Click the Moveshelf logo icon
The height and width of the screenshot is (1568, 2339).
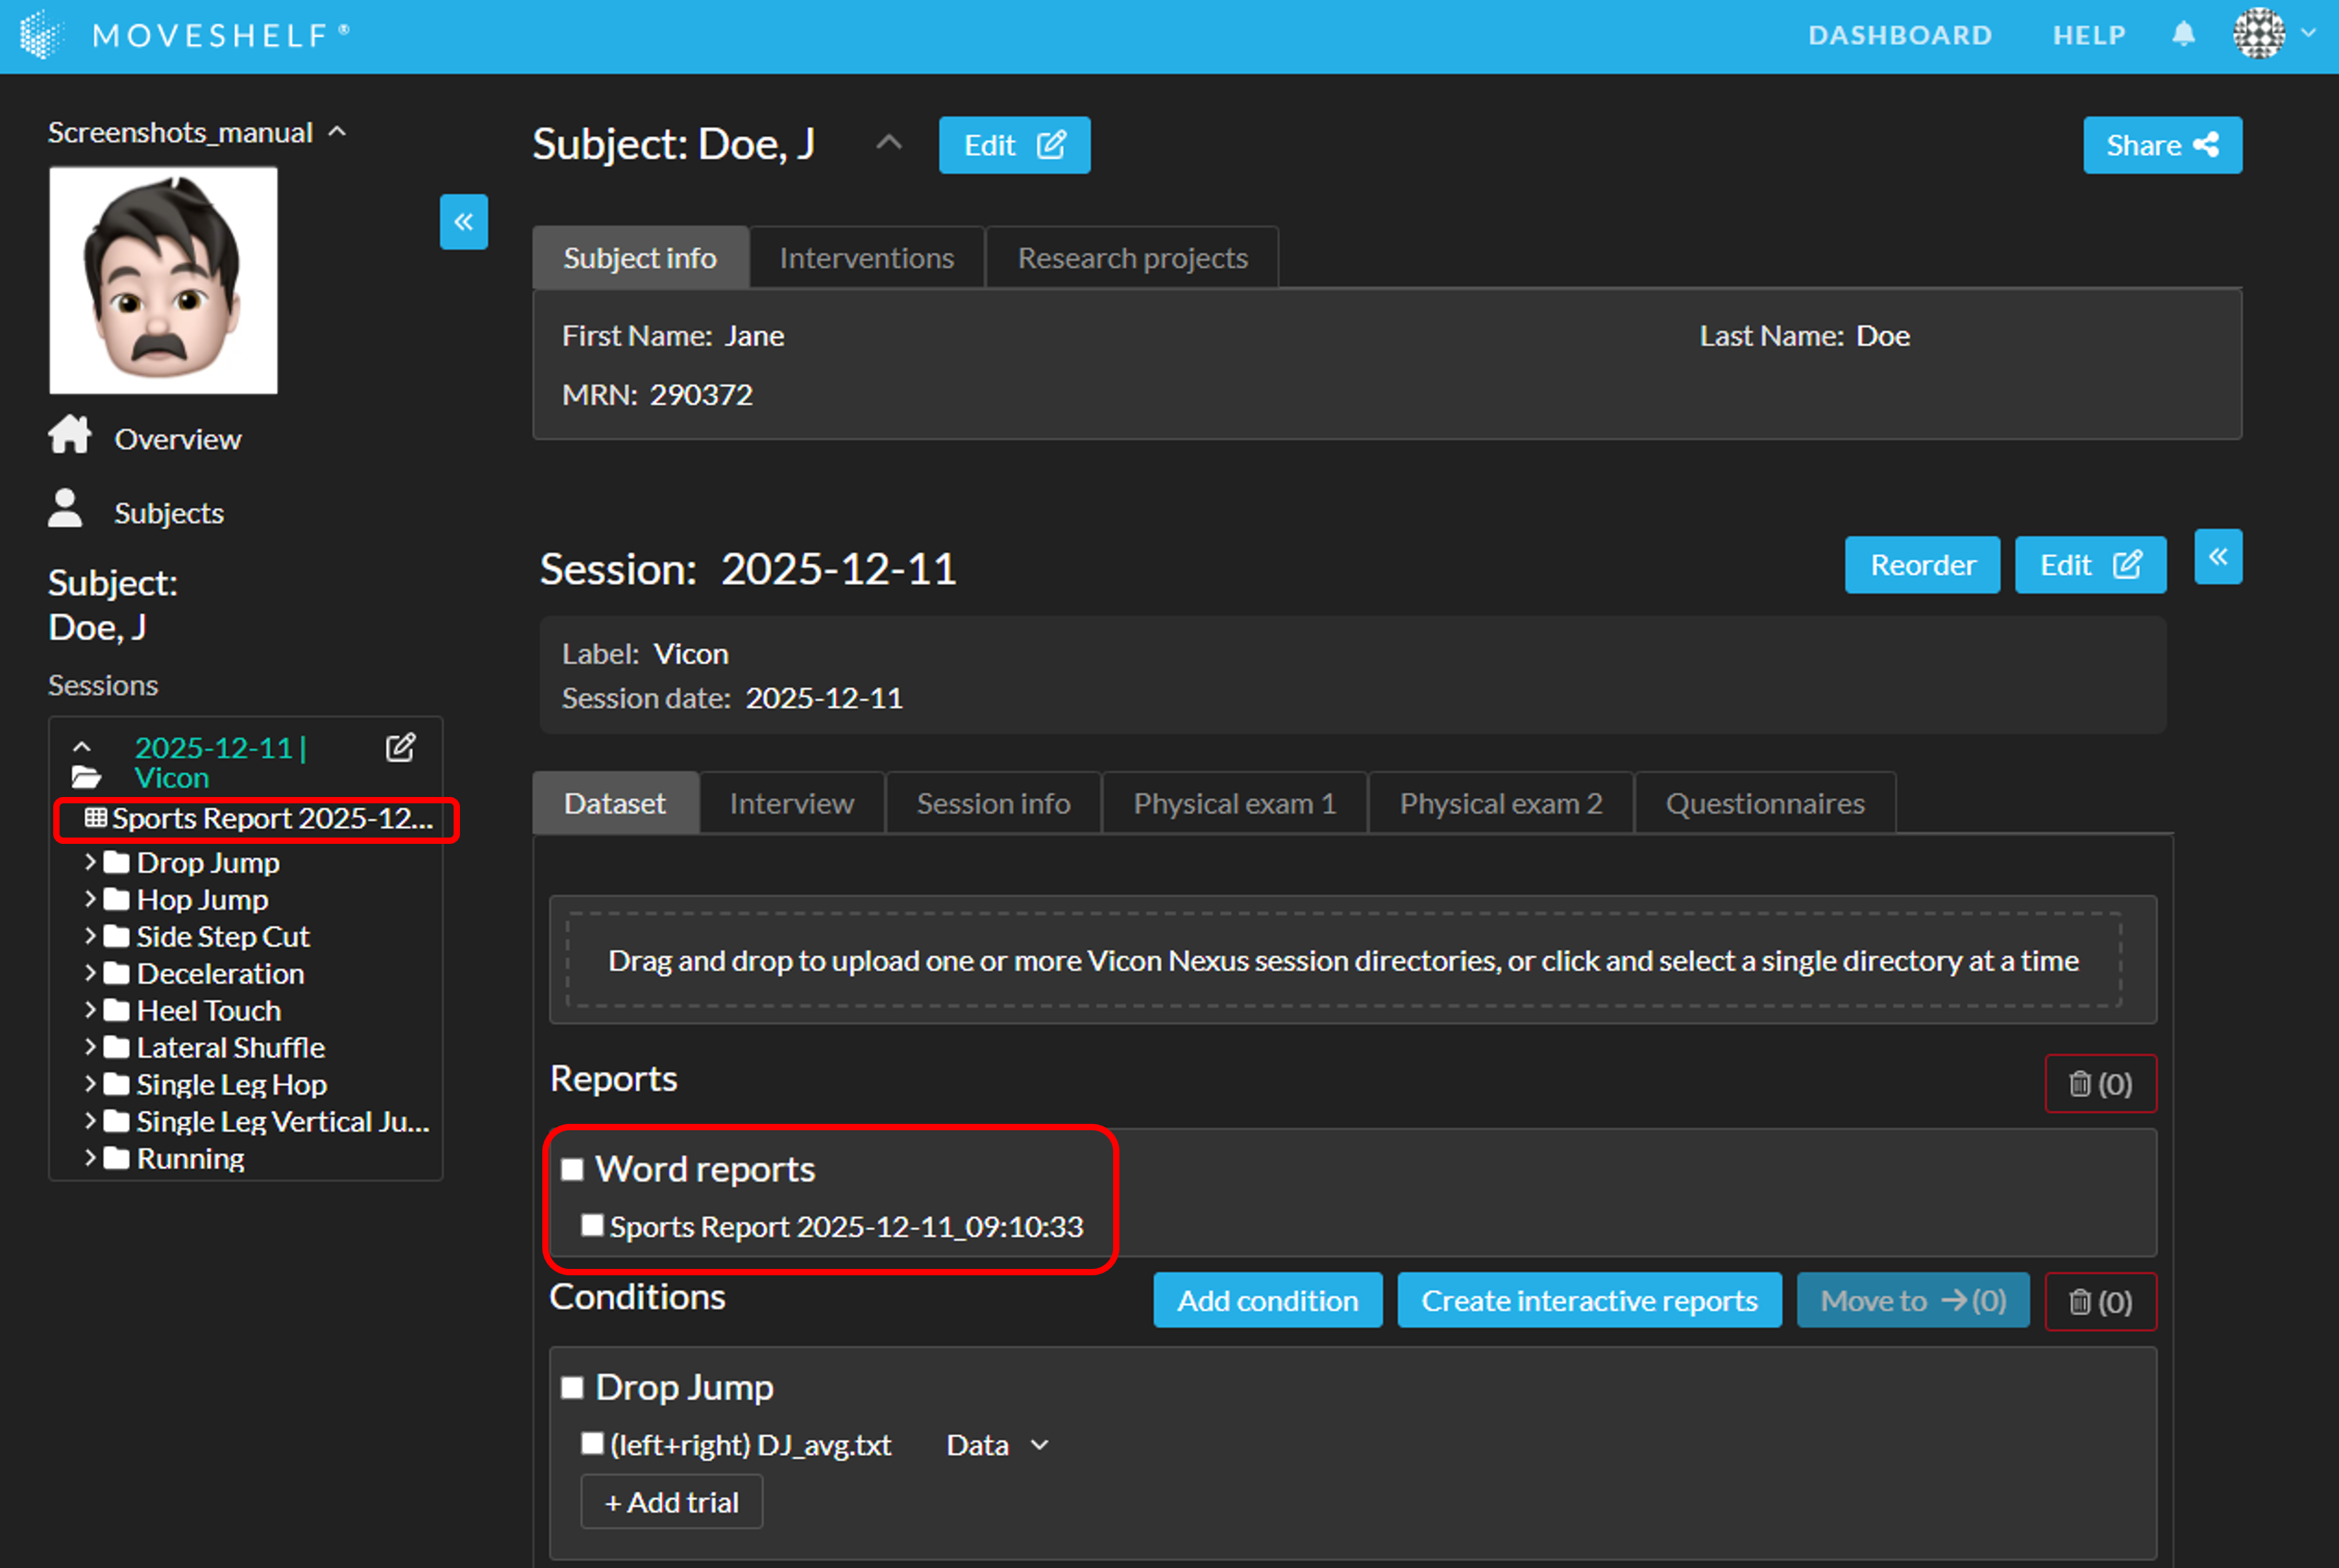coord(40,35)
